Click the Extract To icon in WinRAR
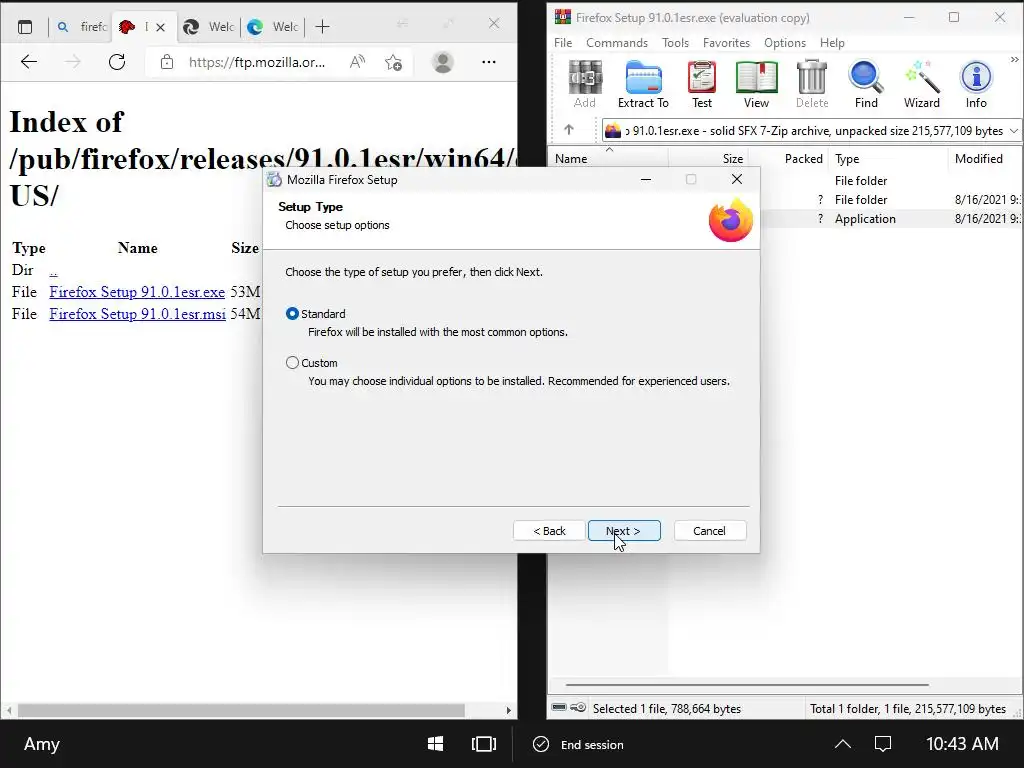Image resolution: width=1024 pixels, height=768 pixels. [643, 84]
